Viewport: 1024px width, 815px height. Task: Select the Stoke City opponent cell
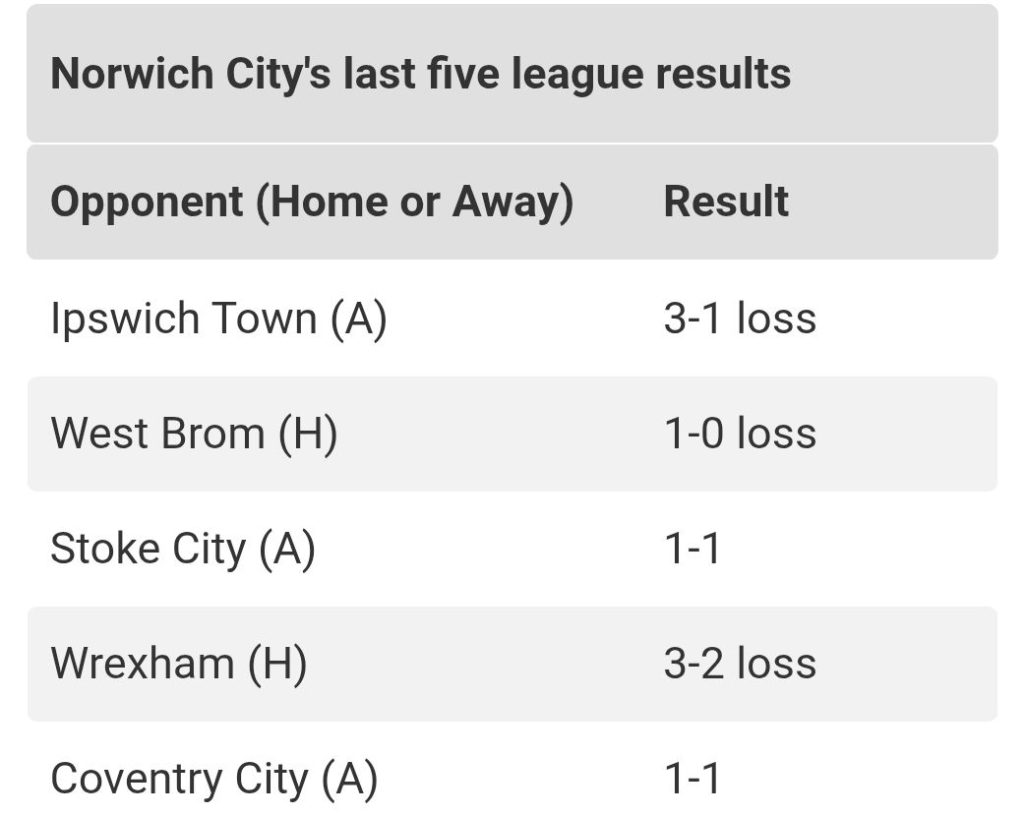182,549
